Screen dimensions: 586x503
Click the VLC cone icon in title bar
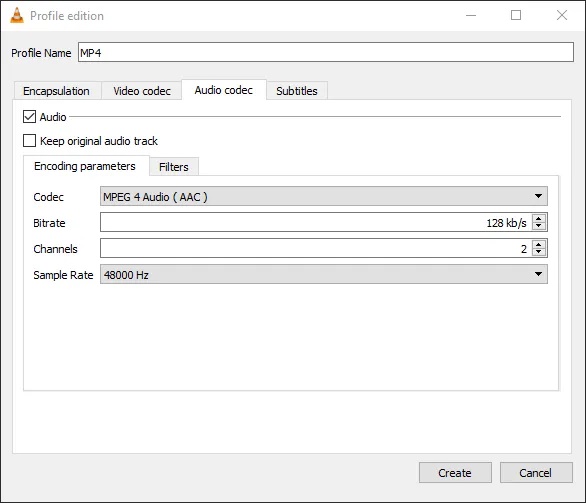pyautogui.click(x=17, y=15)
